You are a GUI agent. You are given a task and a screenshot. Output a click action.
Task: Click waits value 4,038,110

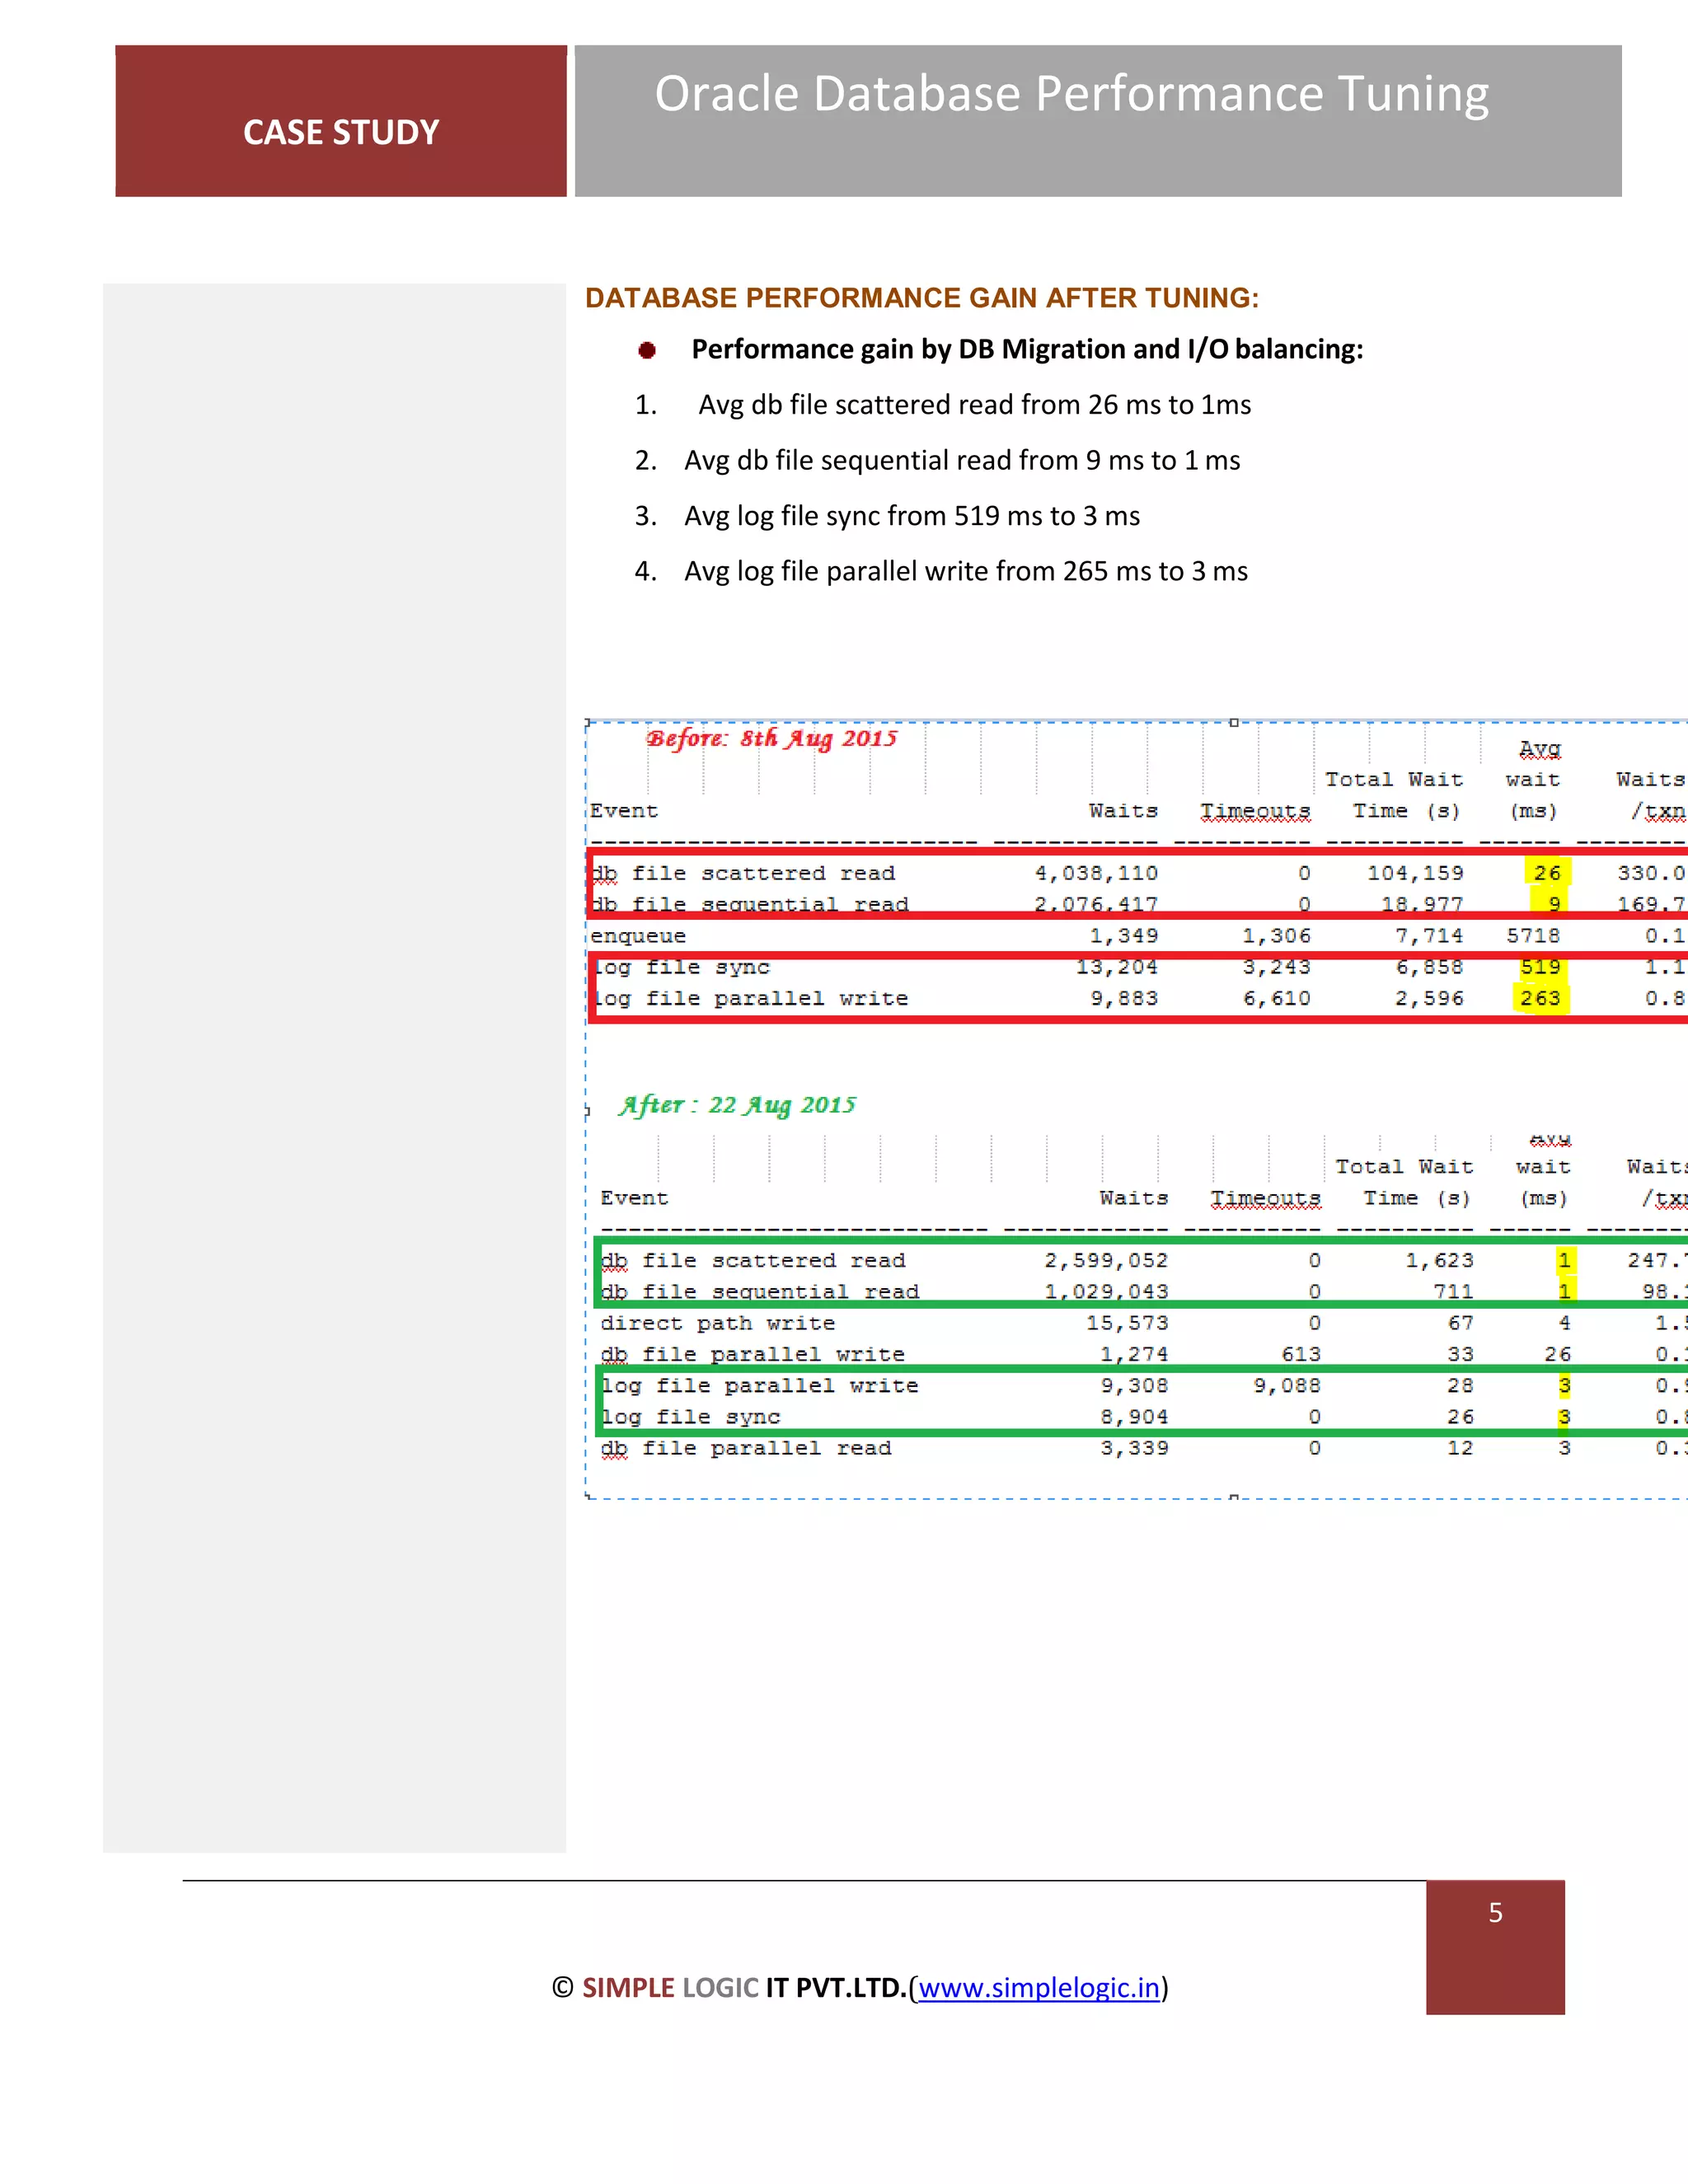pyautogui.click(x=1096, y=873)
